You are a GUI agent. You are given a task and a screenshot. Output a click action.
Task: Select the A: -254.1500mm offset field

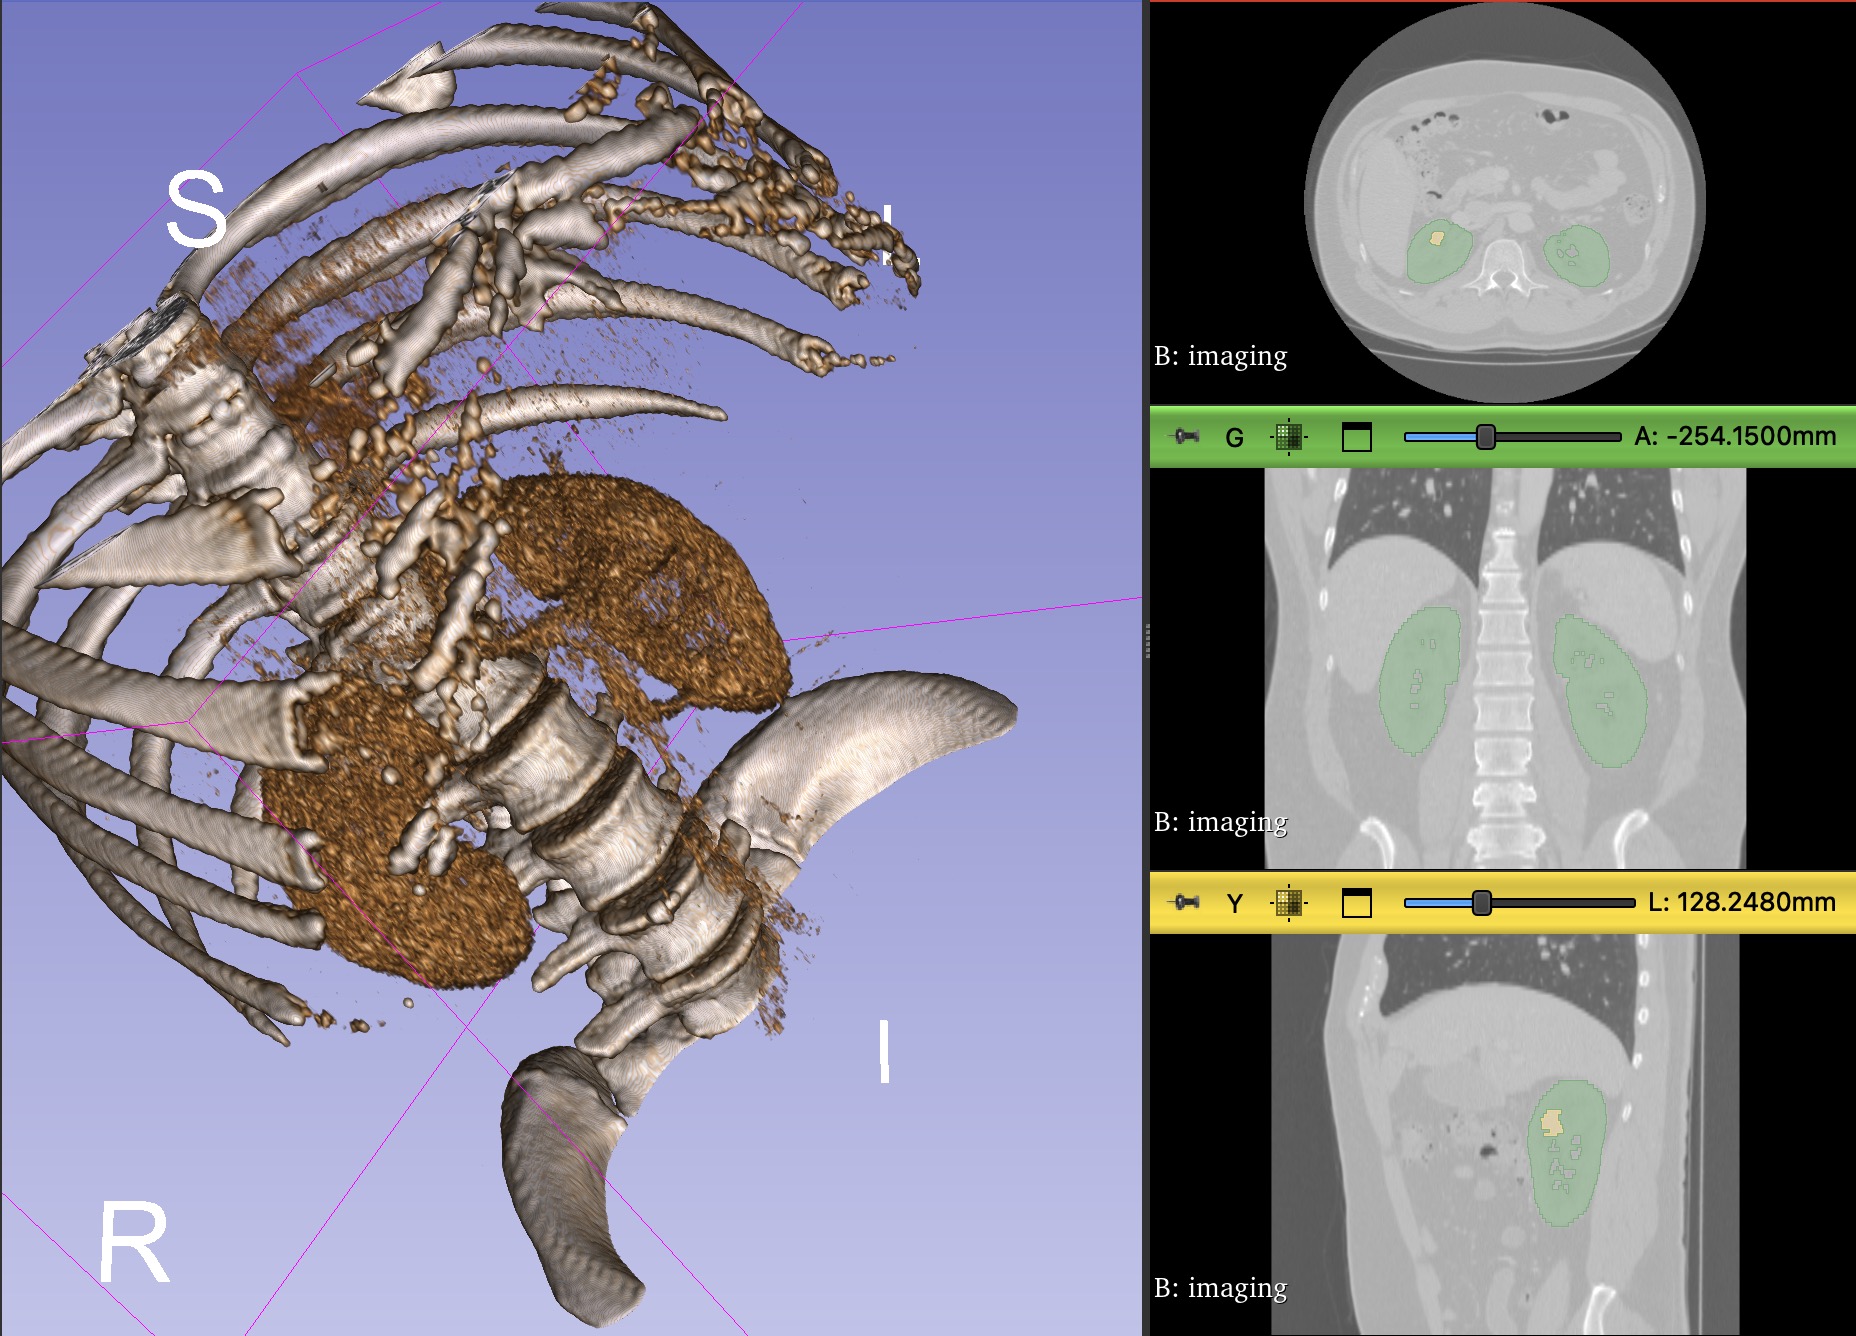pos(1734,437)
